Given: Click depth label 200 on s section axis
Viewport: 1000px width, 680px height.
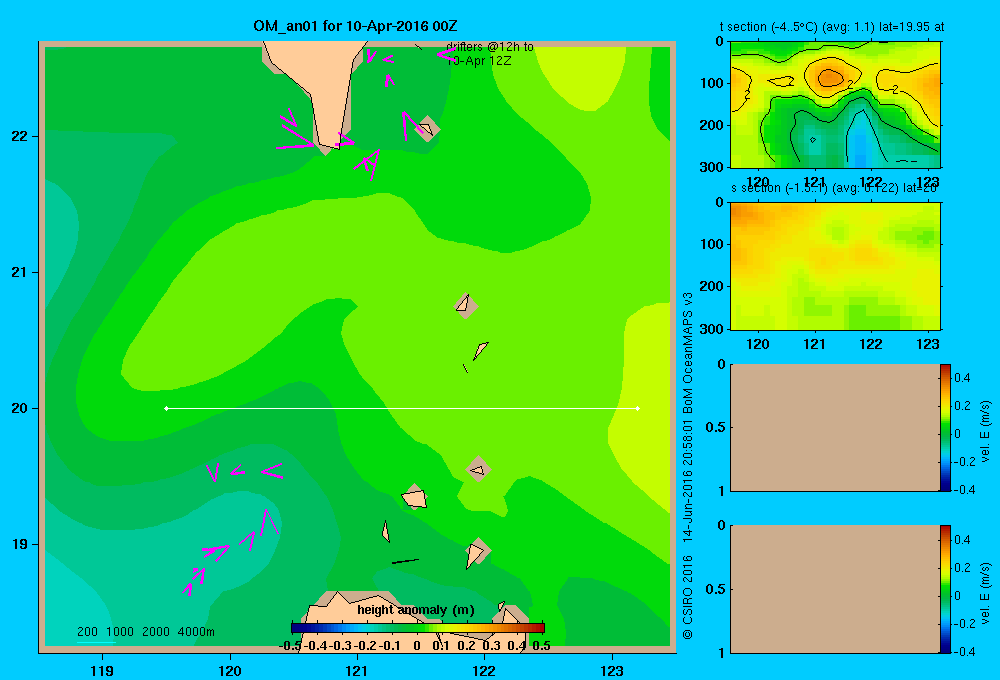Looking at the screenshot, I should [x=714, y=286].
